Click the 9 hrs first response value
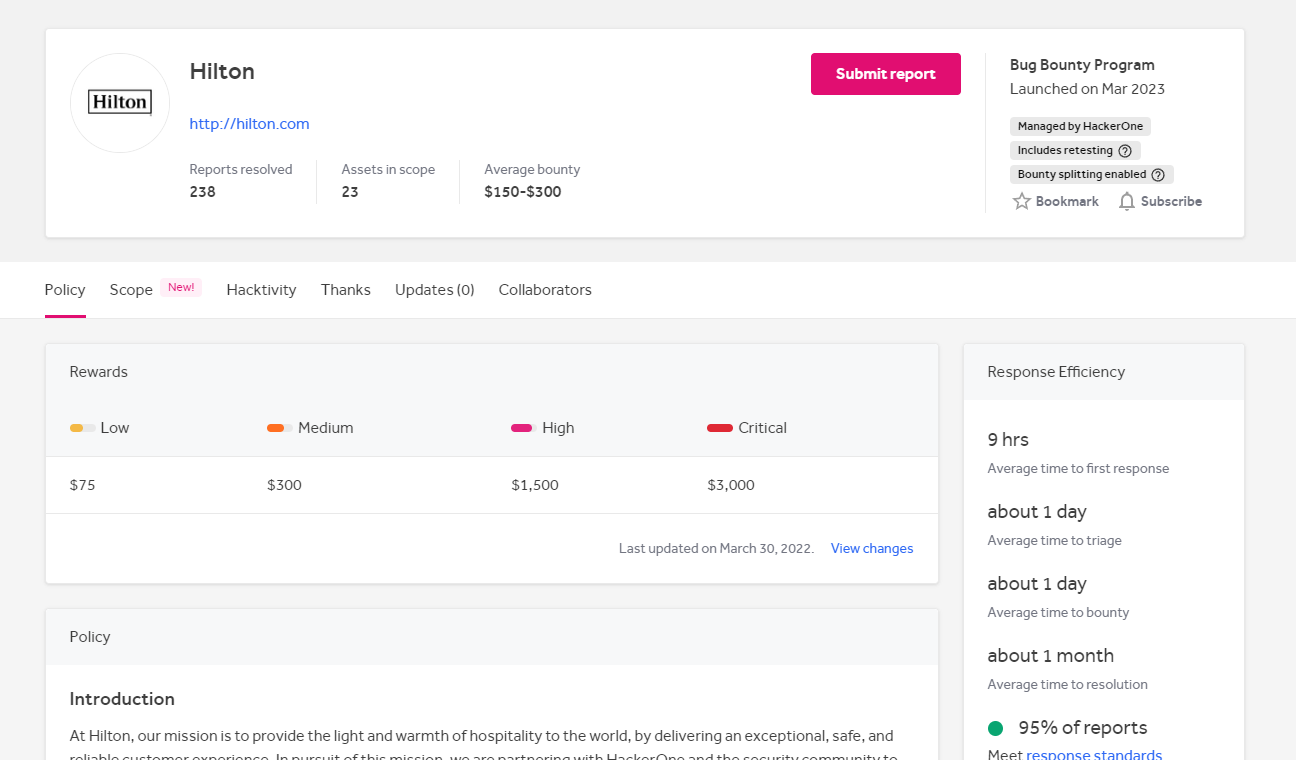Image resolution: width=1296 pixels, height=760 pixels. click(x=1008, y=440)
